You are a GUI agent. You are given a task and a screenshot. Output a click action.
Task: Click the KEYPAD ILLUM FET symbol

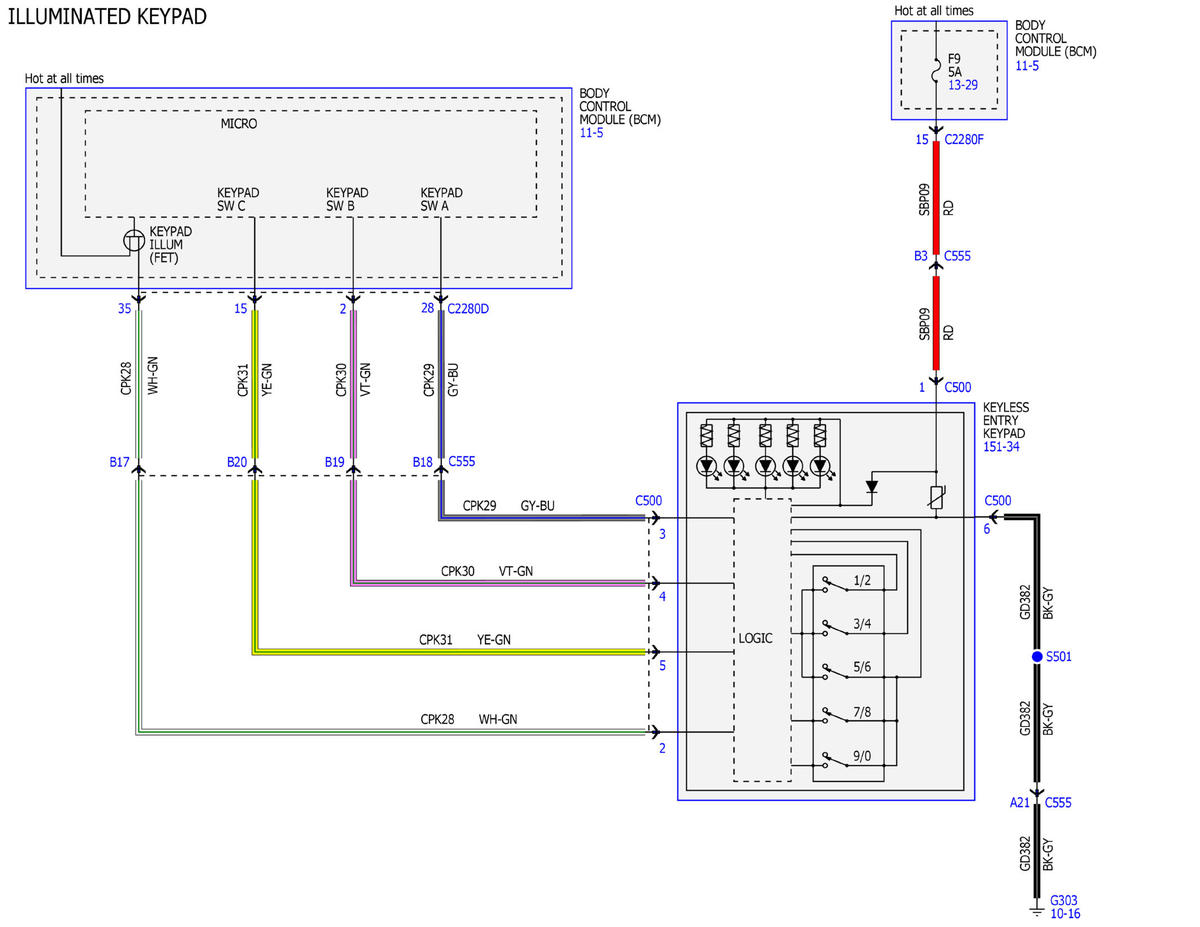click(x=135, y=241)
